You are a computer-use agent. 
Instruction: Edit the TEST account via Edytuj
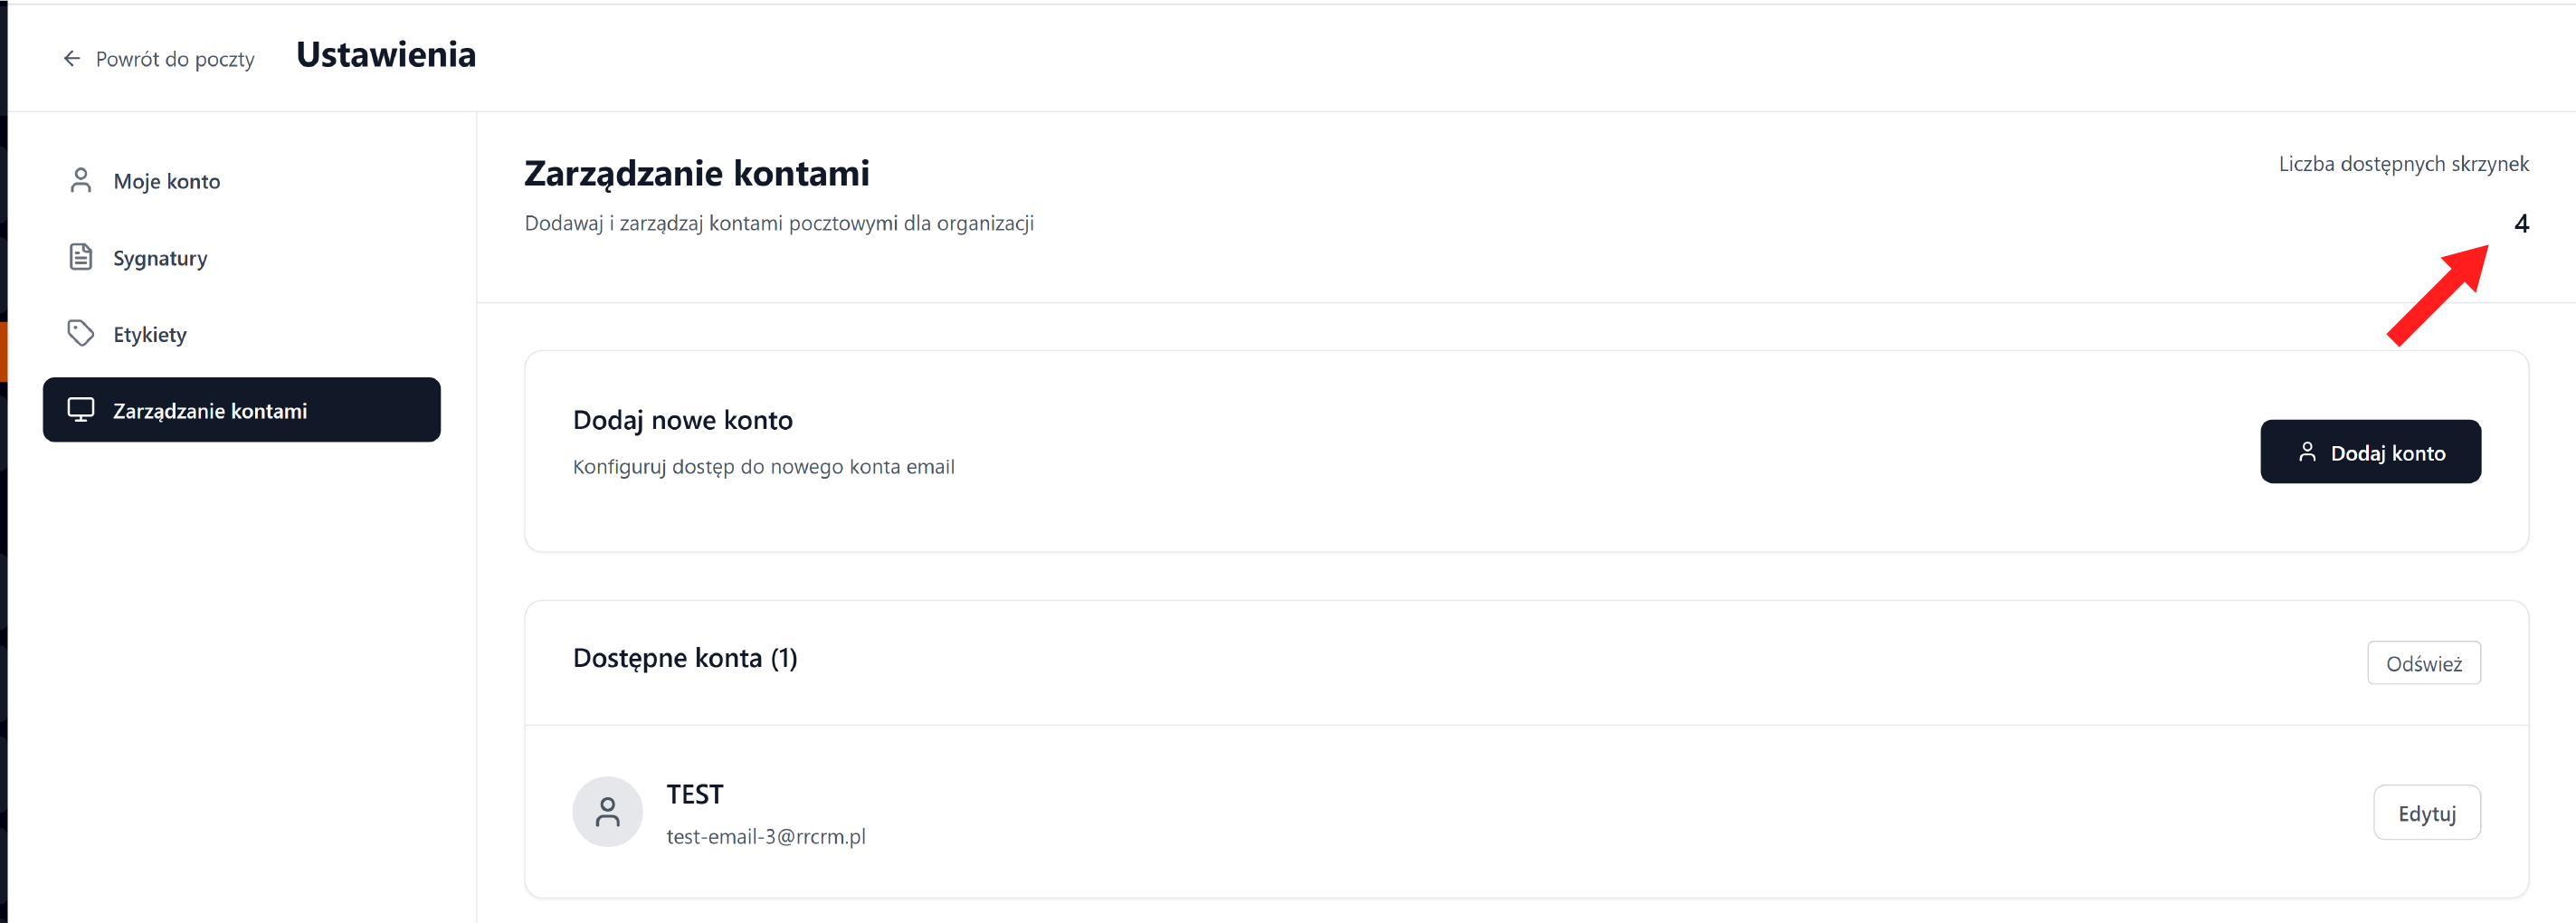(2426, 814)
